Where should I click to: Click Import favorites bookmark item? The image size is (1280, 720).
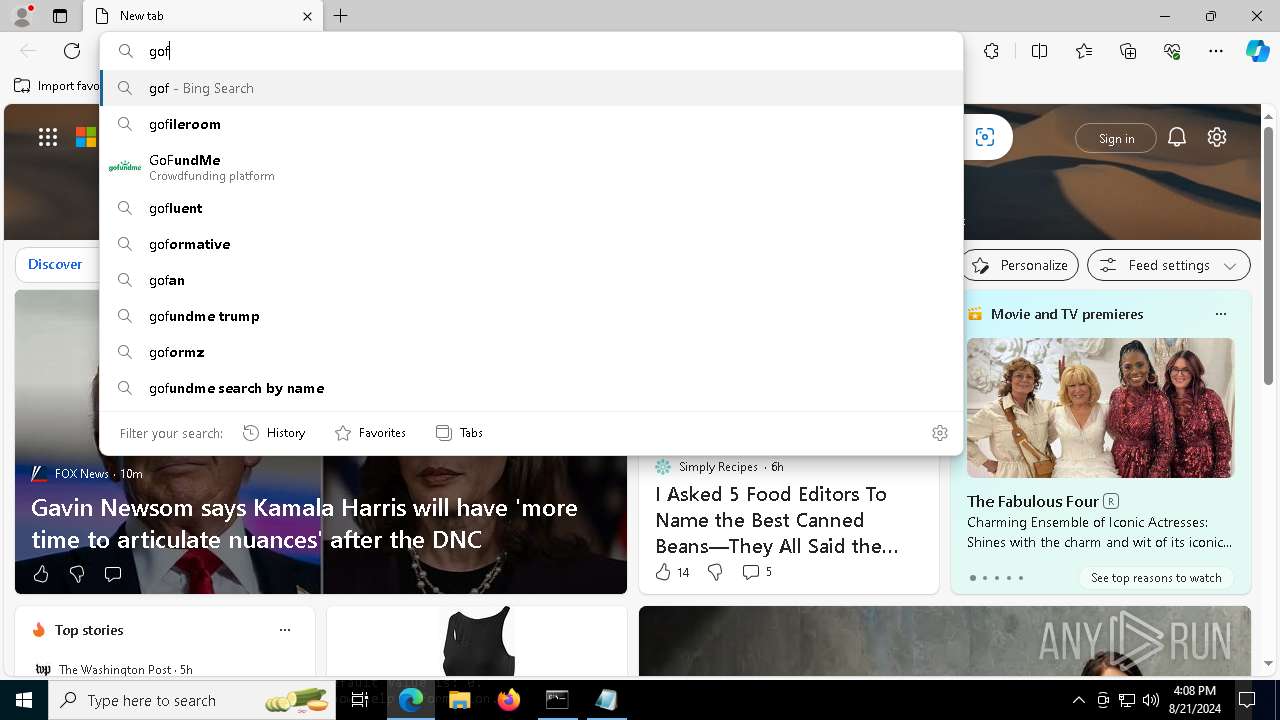57,86
